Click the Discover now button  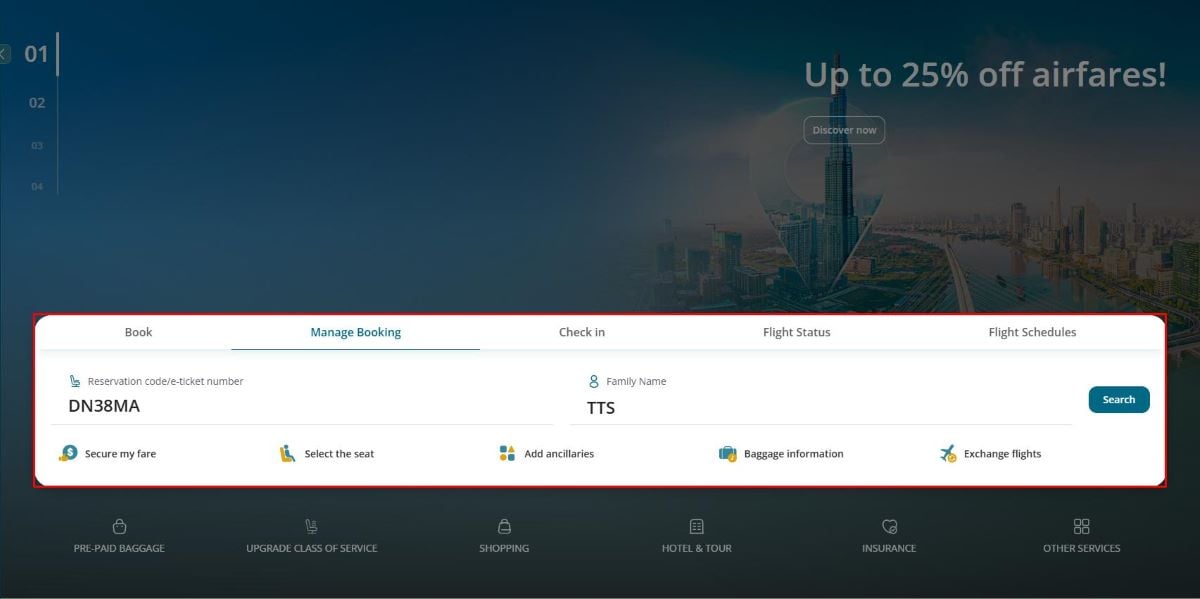pos(844,130)
